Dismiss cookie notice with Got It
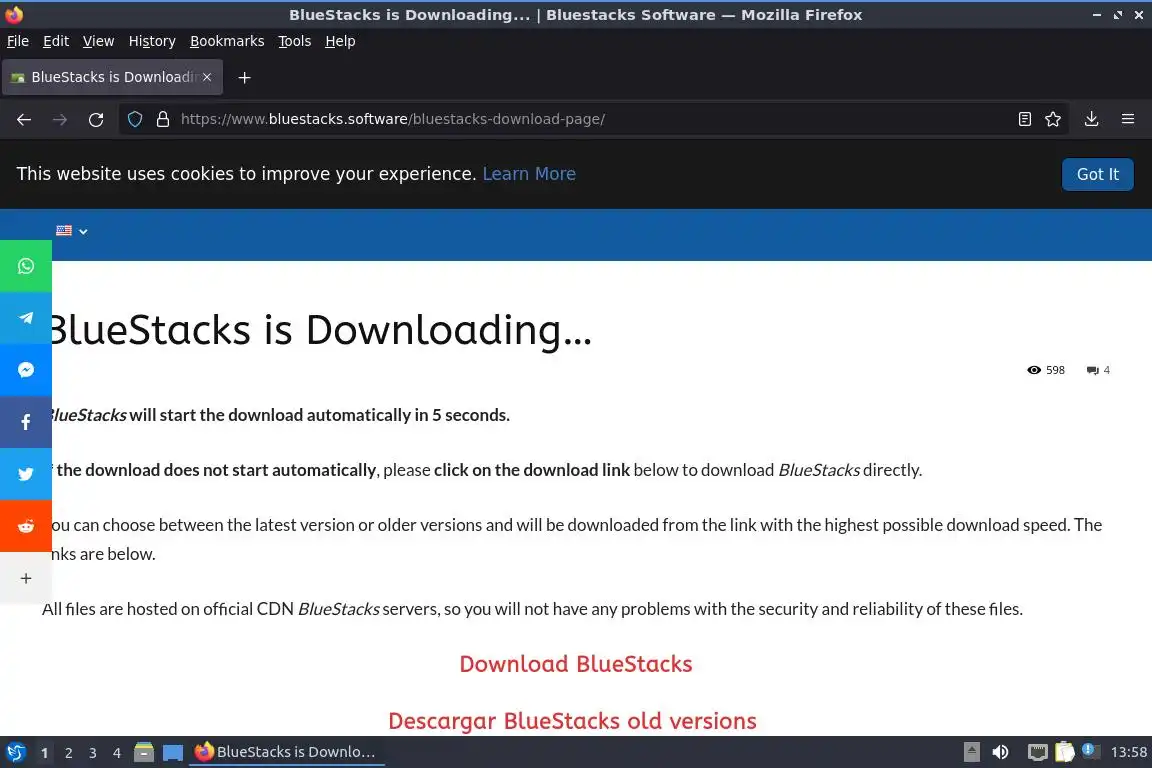The height and width of the screenshot is (768, 1152). point(1098,174)
